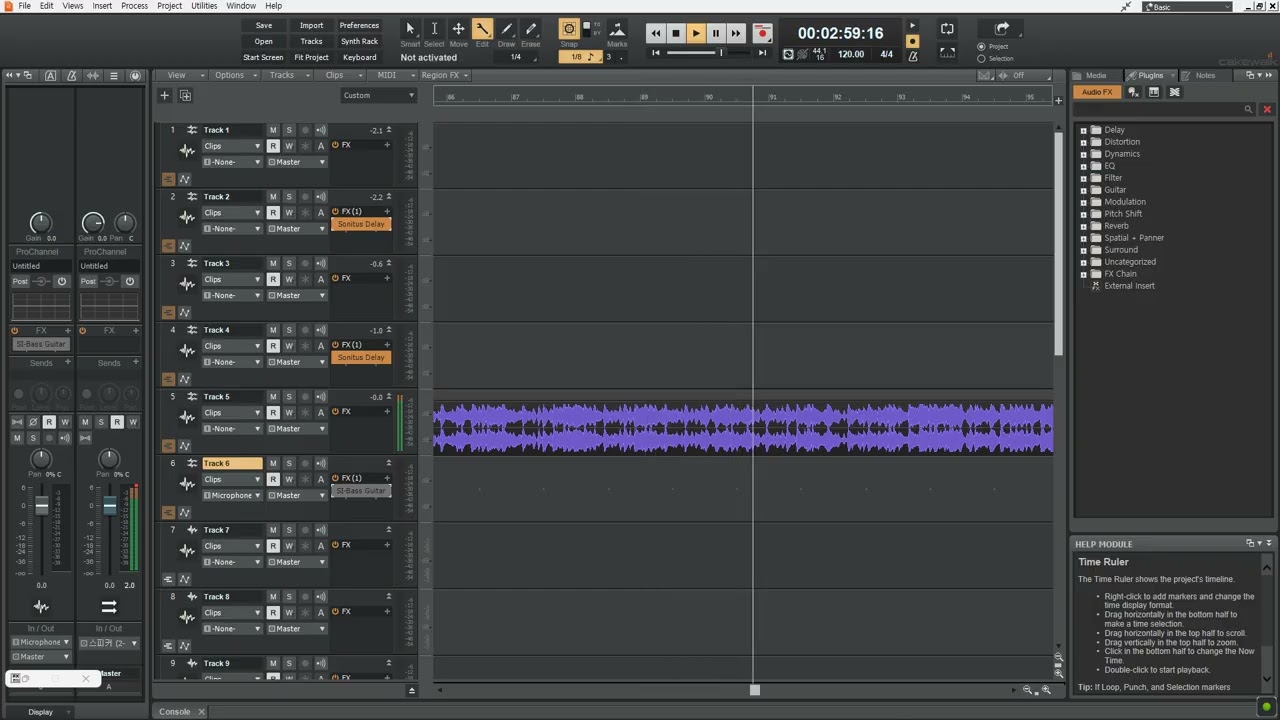The width and height of the screenshot is (1280, 720).
Task: Expand the Delay plugin folder
Action: 1083,130
